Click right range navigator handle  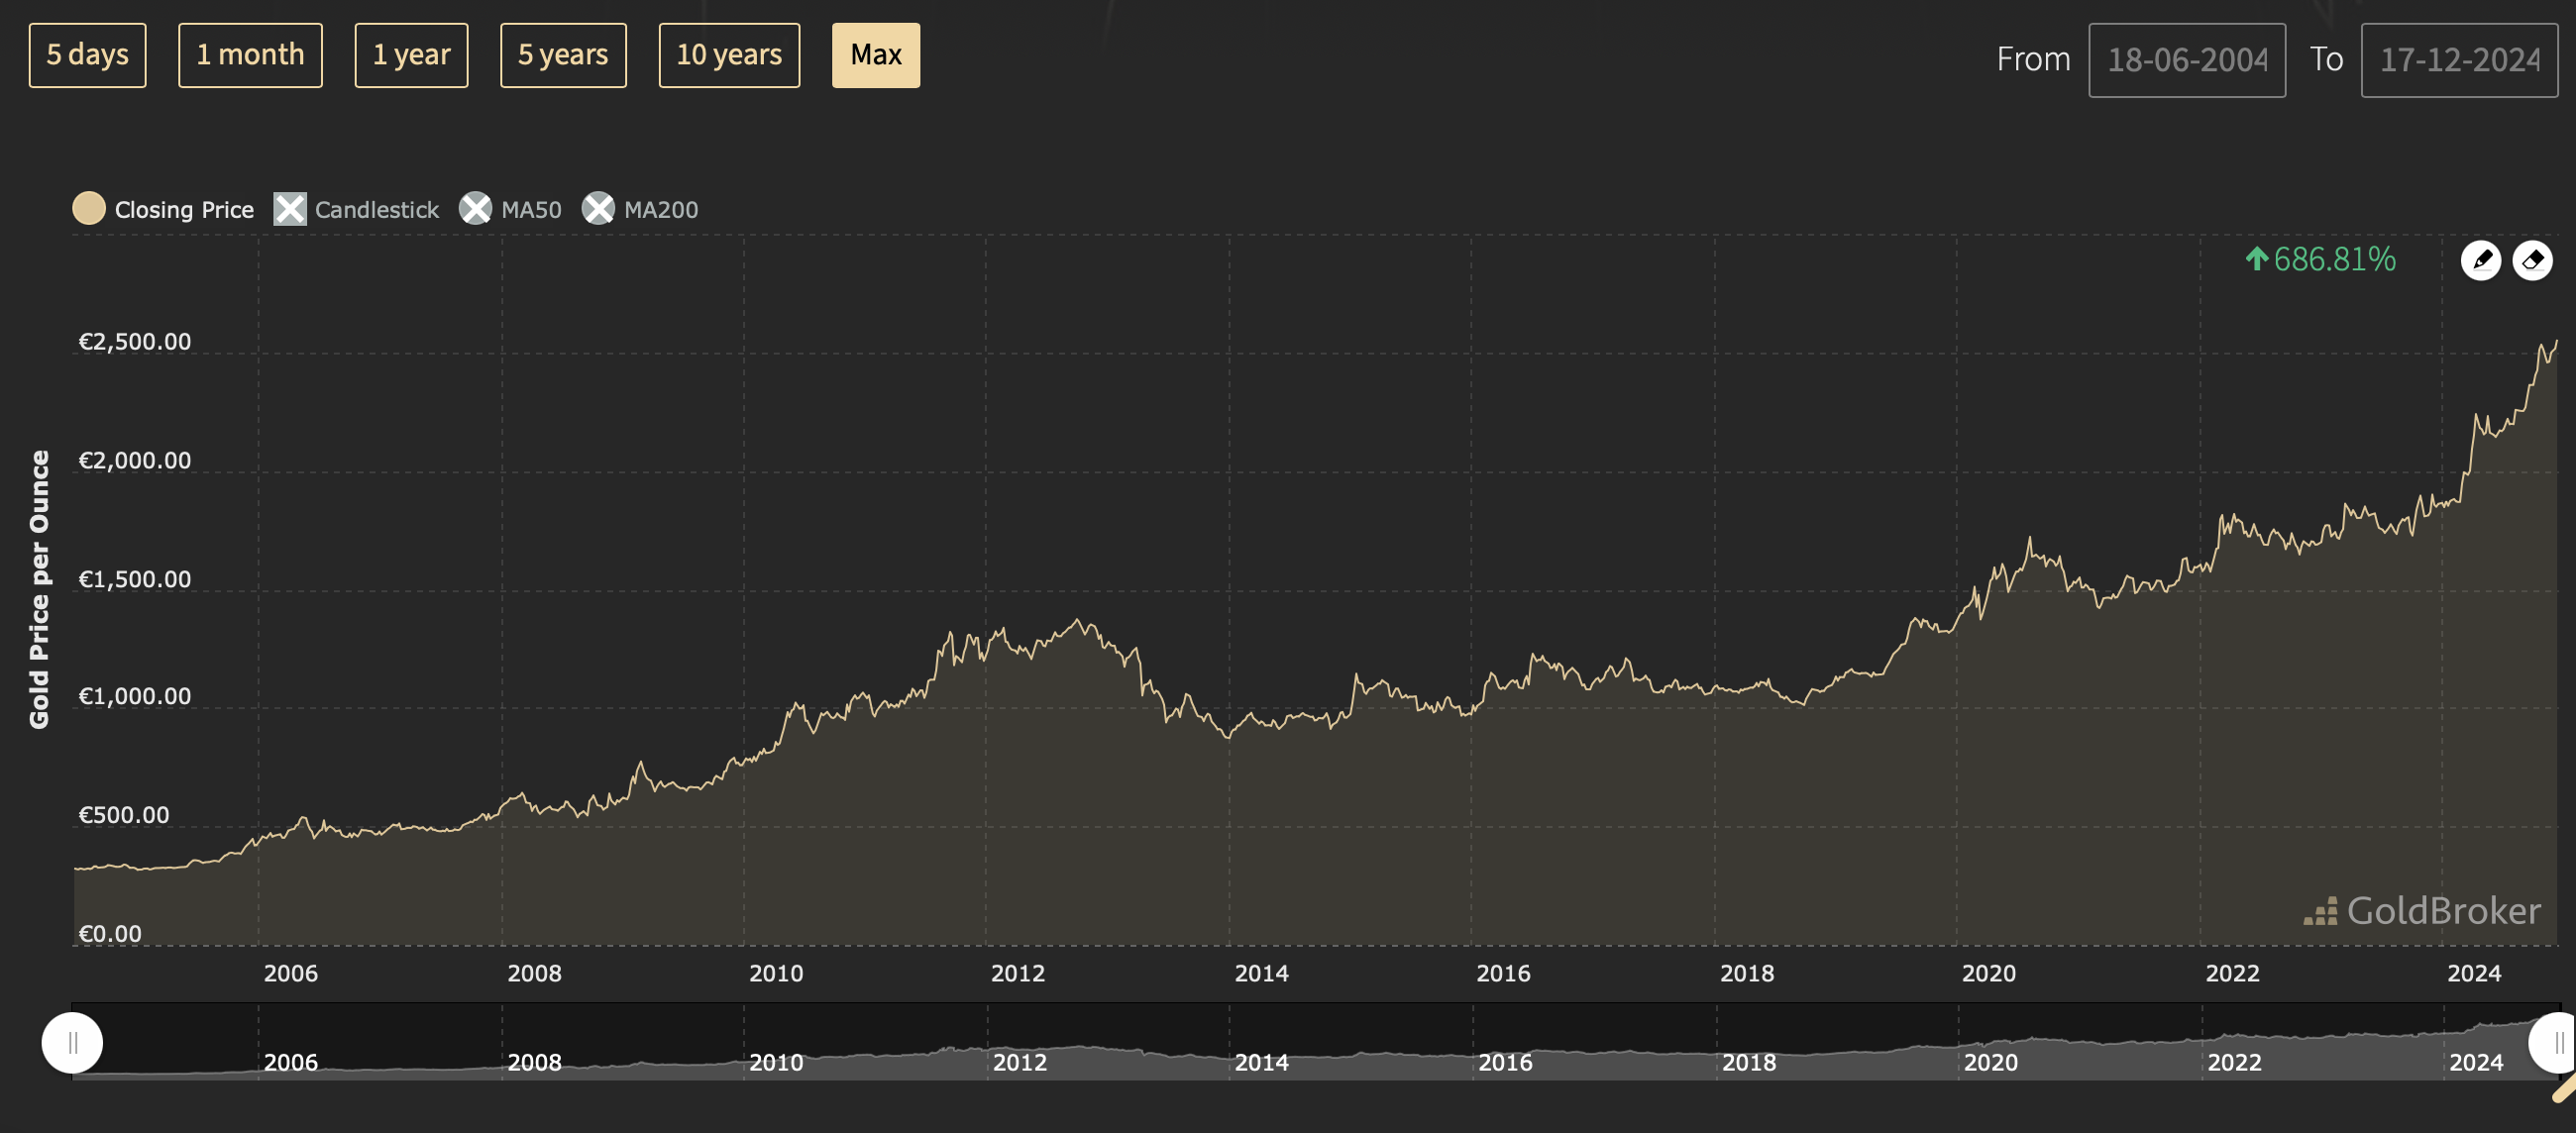(2556, 1043)
